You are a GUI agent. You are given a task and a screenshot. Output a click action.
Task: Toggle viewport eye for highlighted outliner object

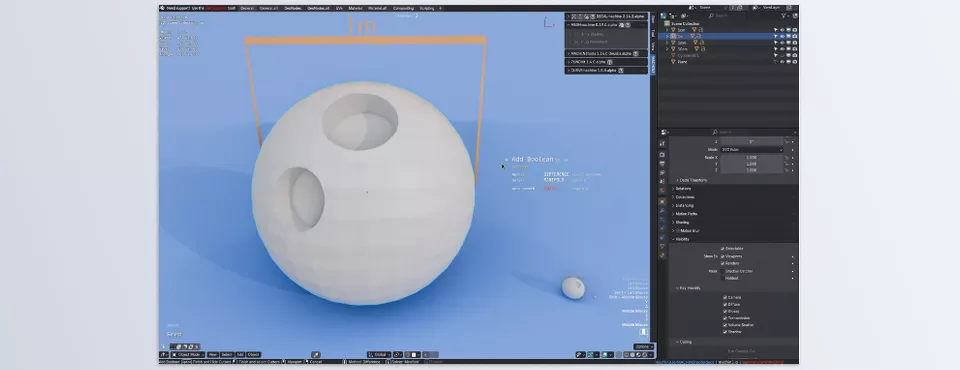point(782,36)
